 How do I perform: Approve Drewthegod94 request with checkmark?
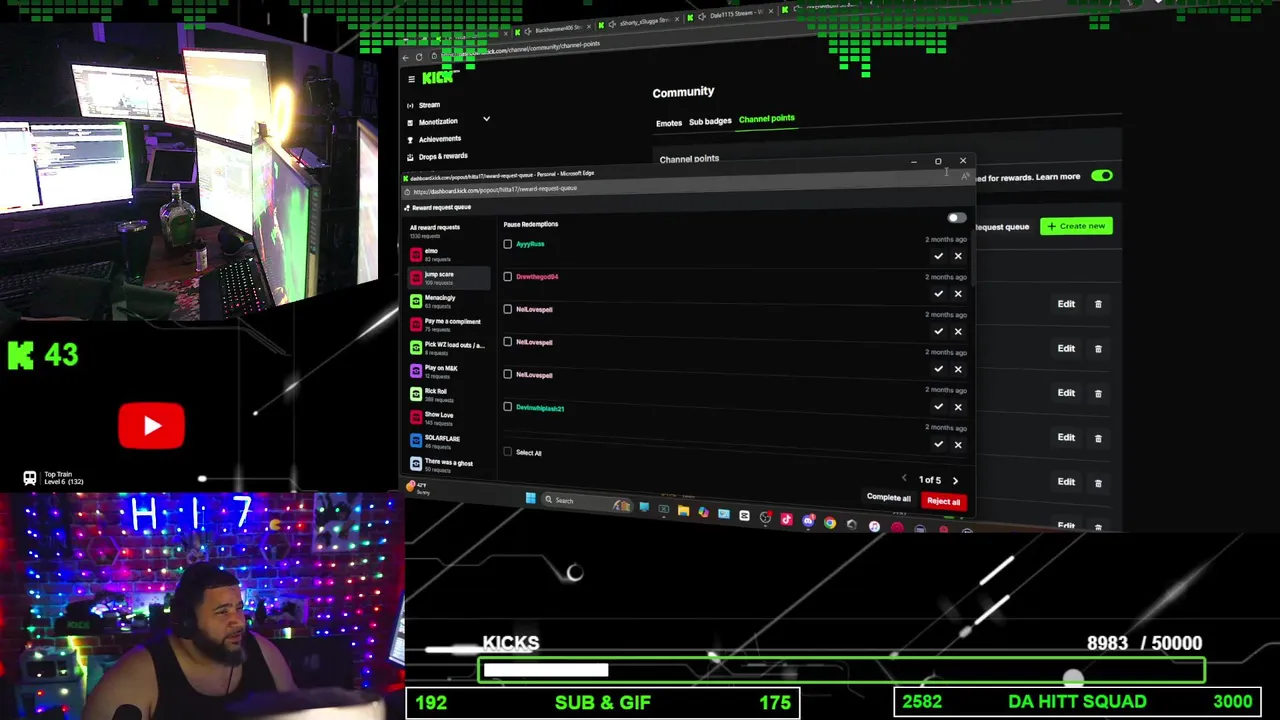pyautogui.click(x=938, y=294)
